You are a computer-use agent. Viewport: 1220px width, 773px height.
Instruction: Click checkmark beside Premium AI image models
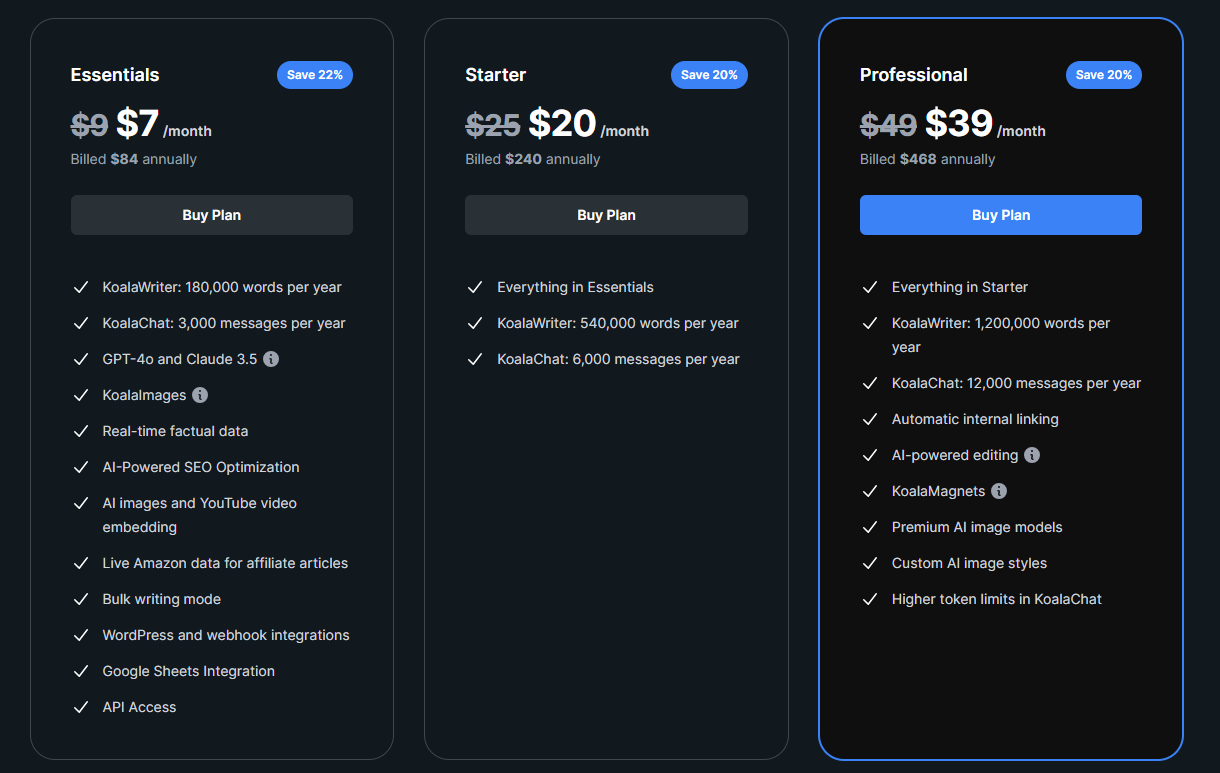tap(870, 527)
